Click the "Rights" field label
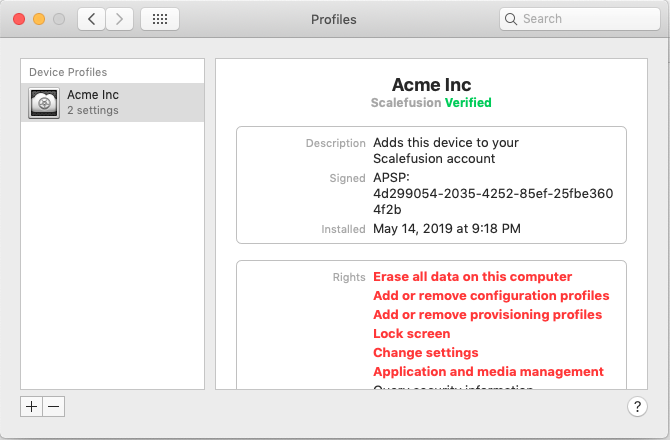The image size is (670, 440). [x=349, y=277]
